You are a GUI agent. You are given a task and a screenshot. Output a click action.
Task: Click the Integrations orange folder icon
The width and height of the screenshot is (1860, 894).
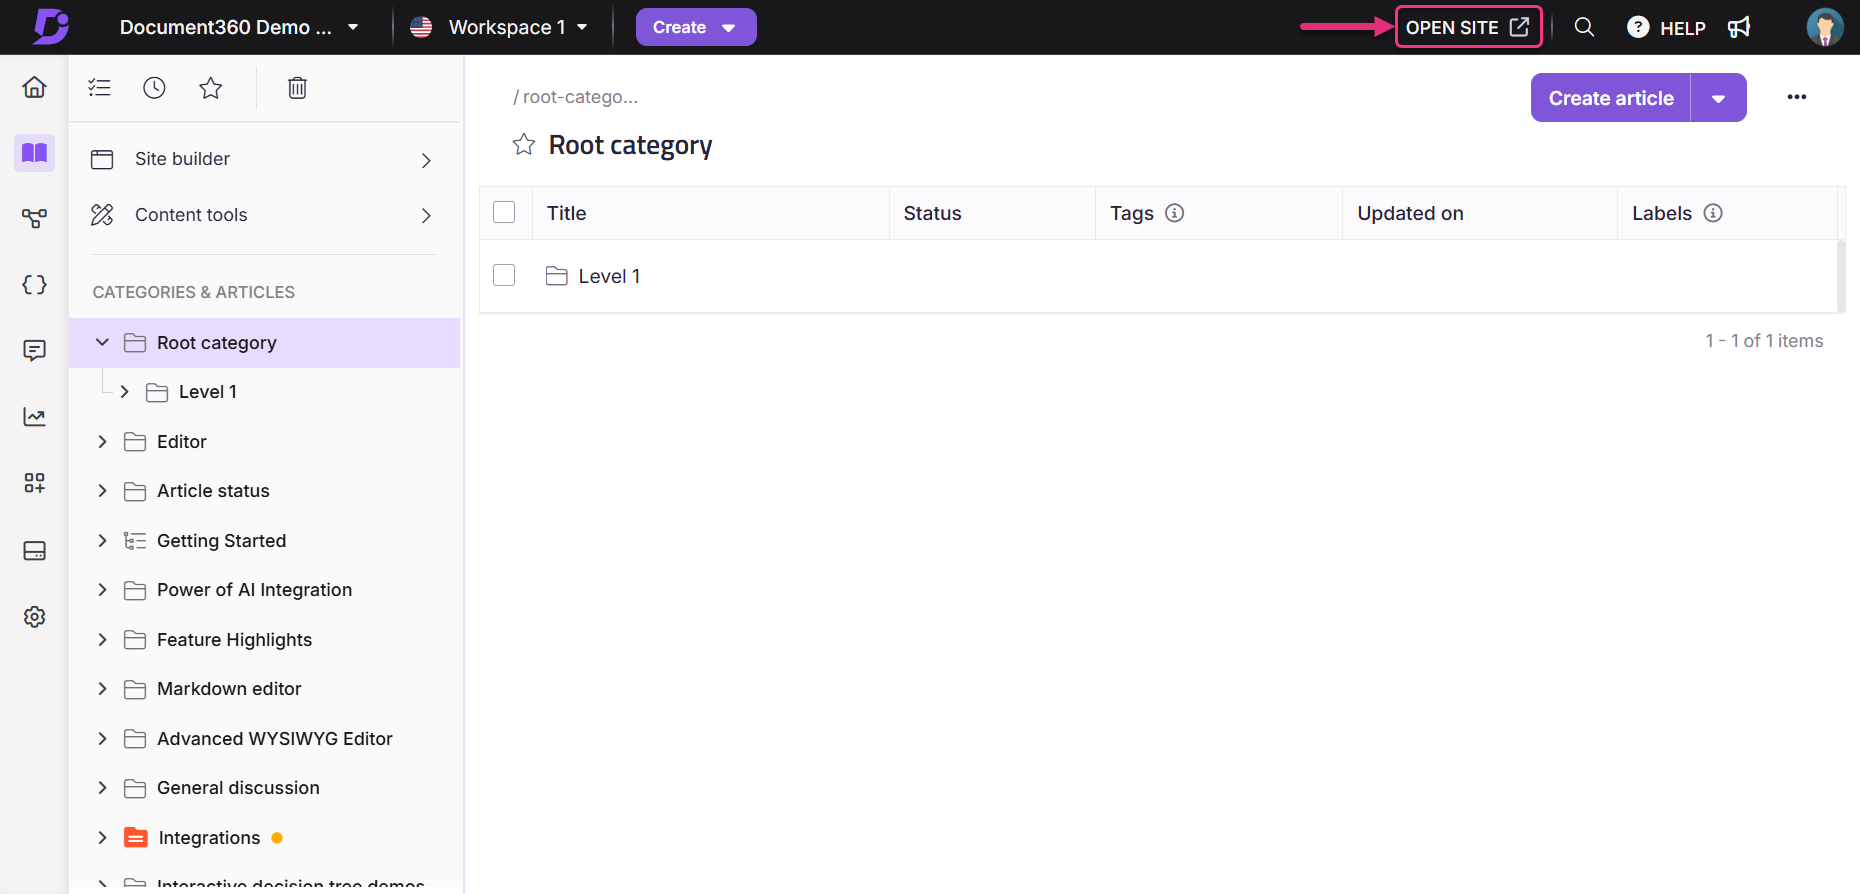pos(136,838)
